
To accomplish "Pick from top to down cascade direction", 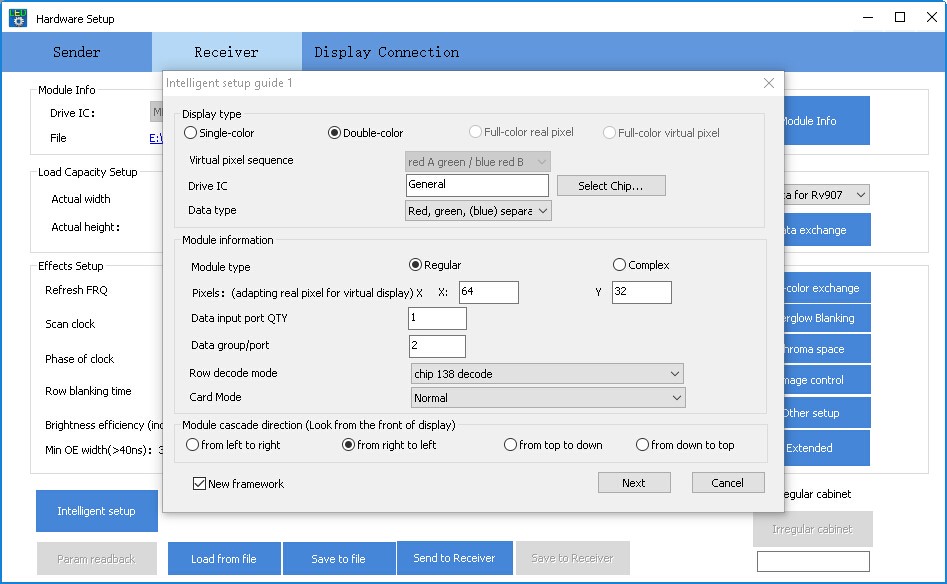I will pos(510,445).
